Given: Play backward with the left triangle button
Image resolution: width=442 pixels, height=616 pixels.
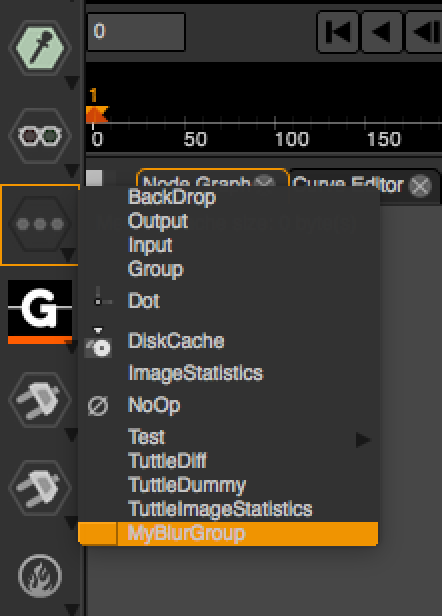Looking at the screenshot, I should click(x=381, y=32).
